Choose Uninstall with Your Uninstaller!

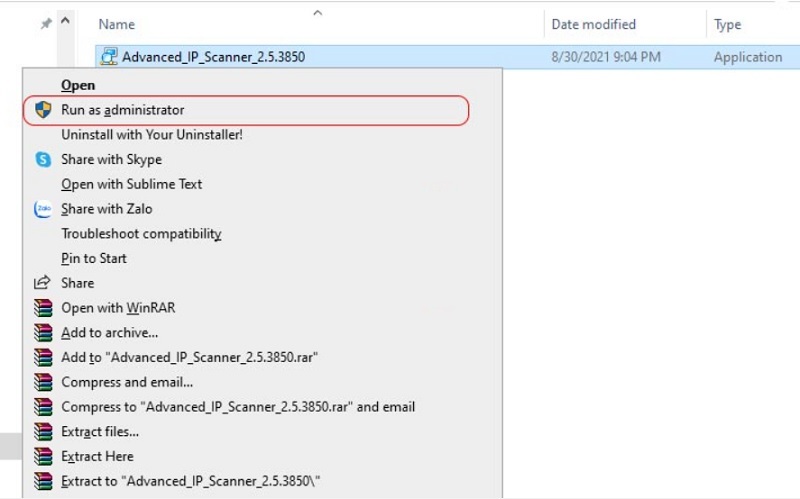point(152,134)
